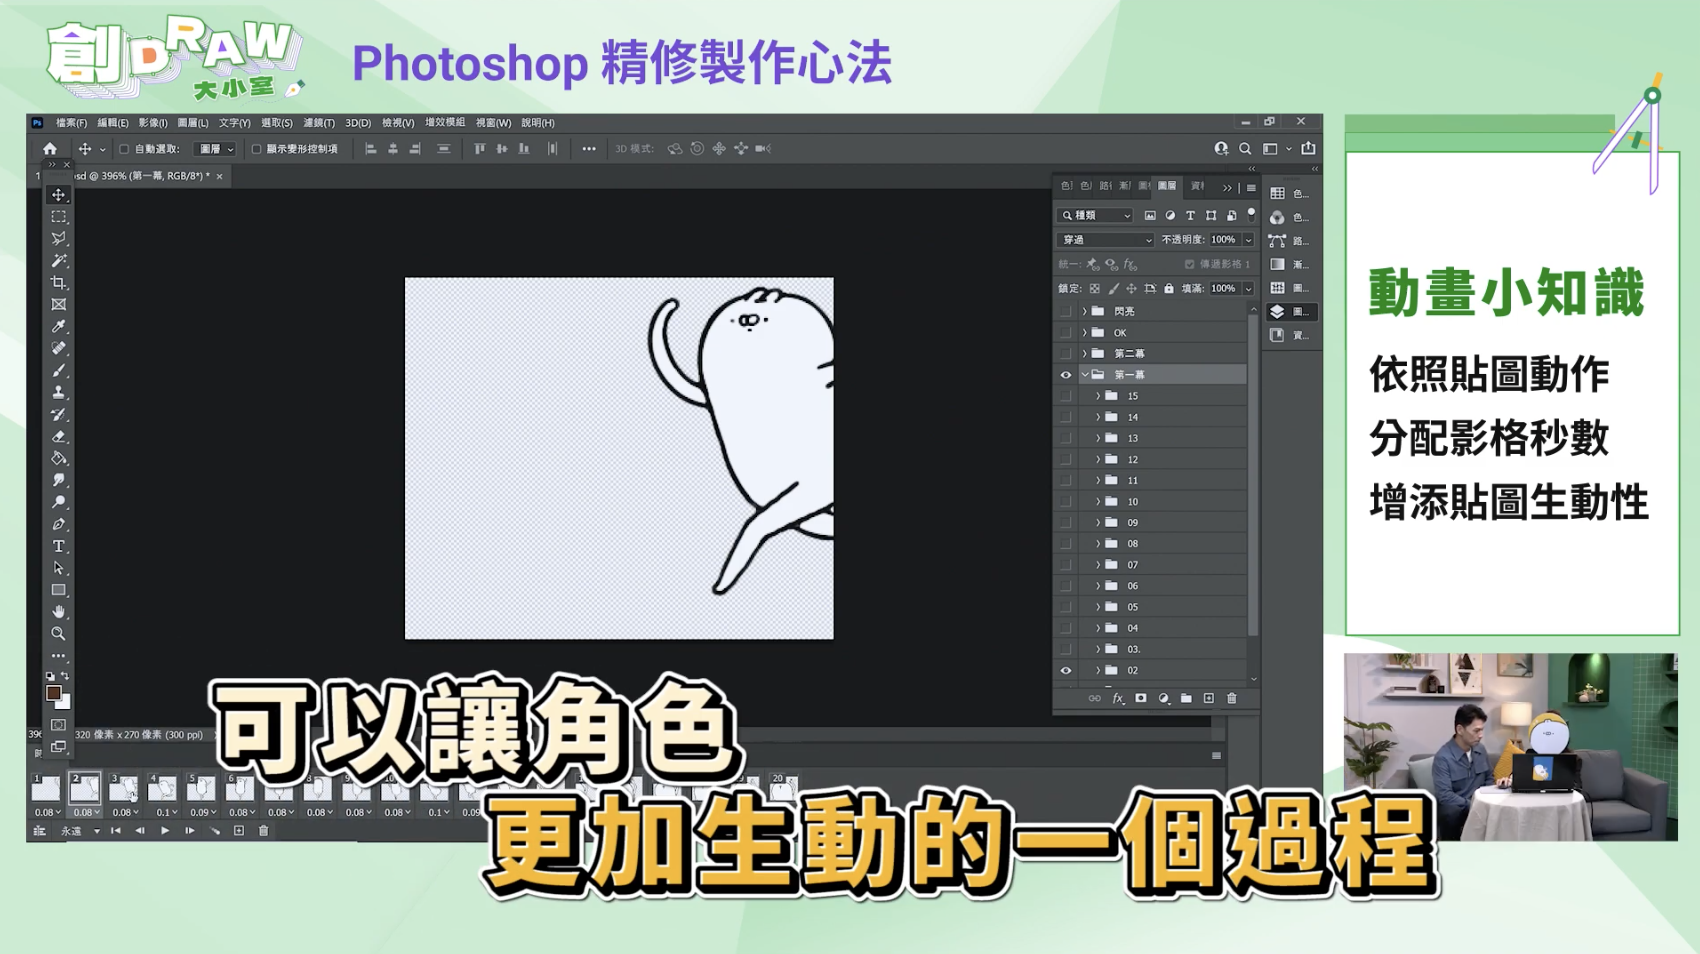Click the share icon in options bar
The image size is (1700, 954).
point(1308,149)
